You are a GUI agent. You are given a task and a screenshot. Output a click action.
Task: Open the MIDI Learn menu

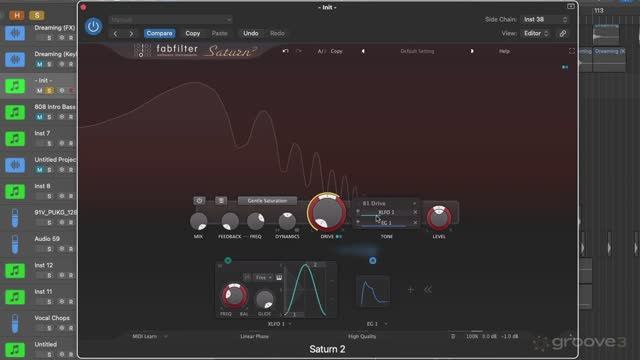149,337
